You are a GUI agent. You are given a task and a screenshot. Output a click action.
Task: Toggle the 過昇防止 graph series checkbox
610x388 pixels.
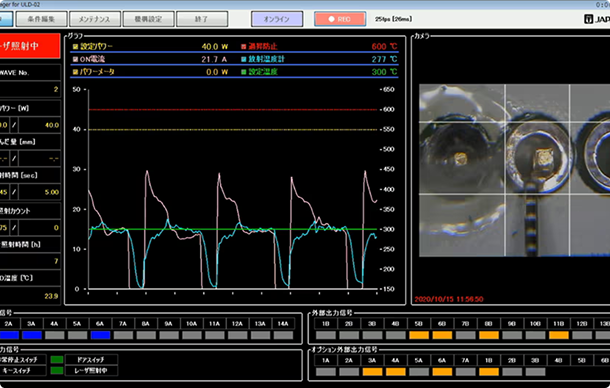(244, 46)
